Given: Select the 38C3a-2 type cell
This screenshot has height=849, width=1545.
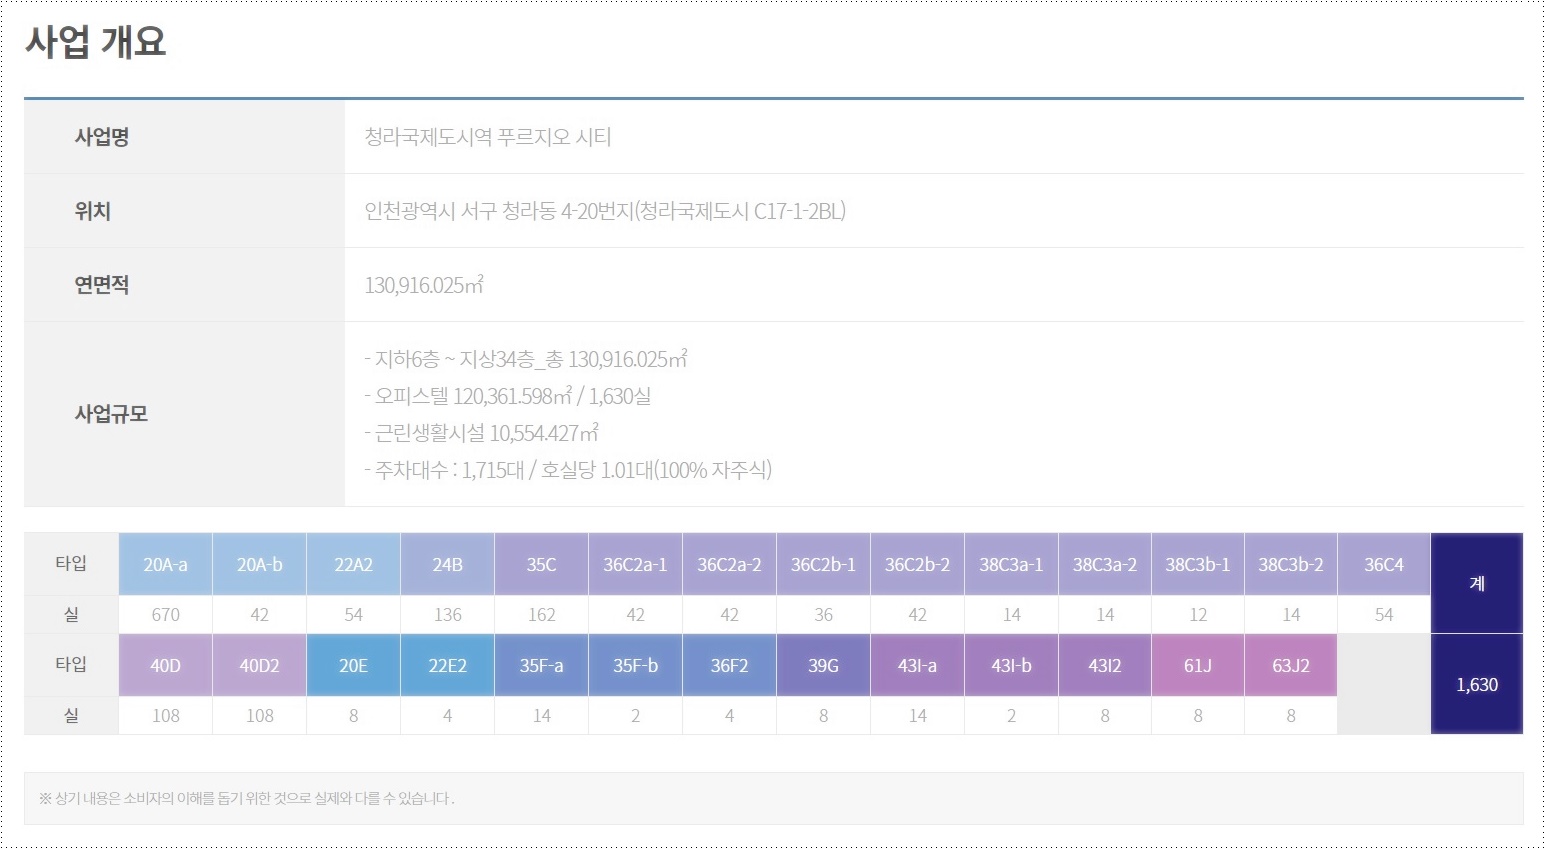Looking at the screenshot, I should (x=1105, y=565).
